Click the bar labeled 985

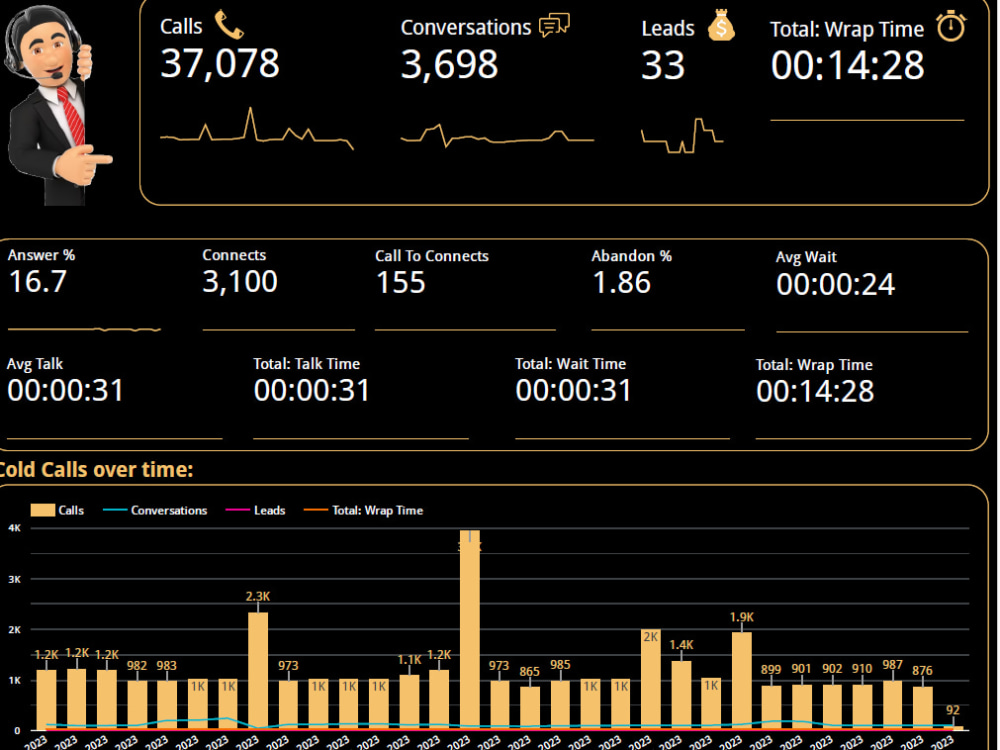pos(561,704)
